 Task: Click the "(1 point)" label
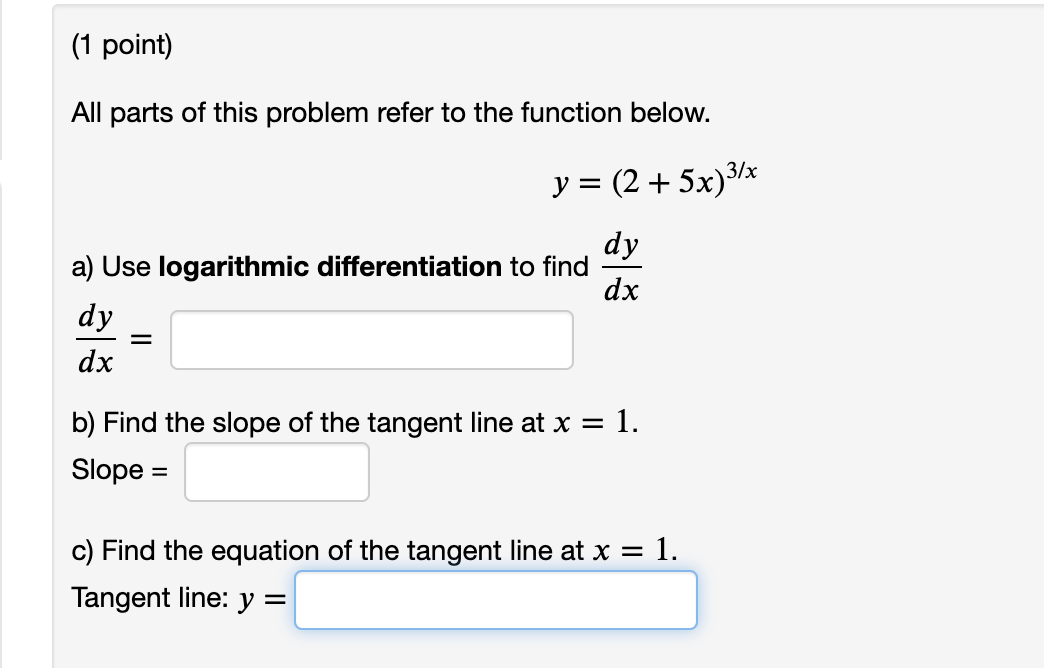[x=122, y=45]
